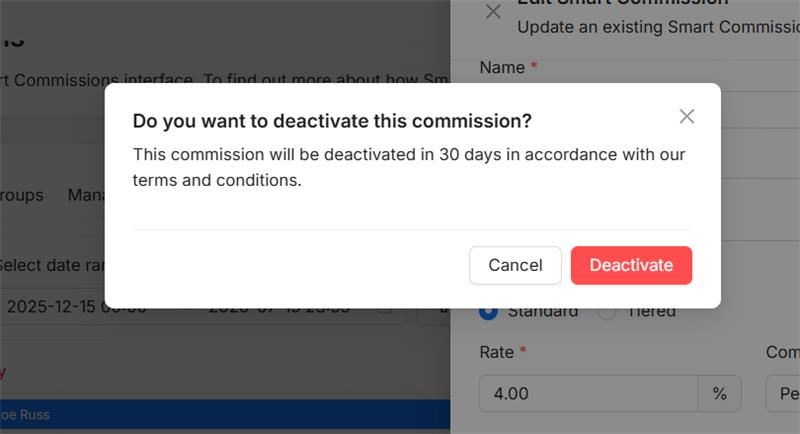Close the Edit Smart Commission panel

tap(493, 12)
